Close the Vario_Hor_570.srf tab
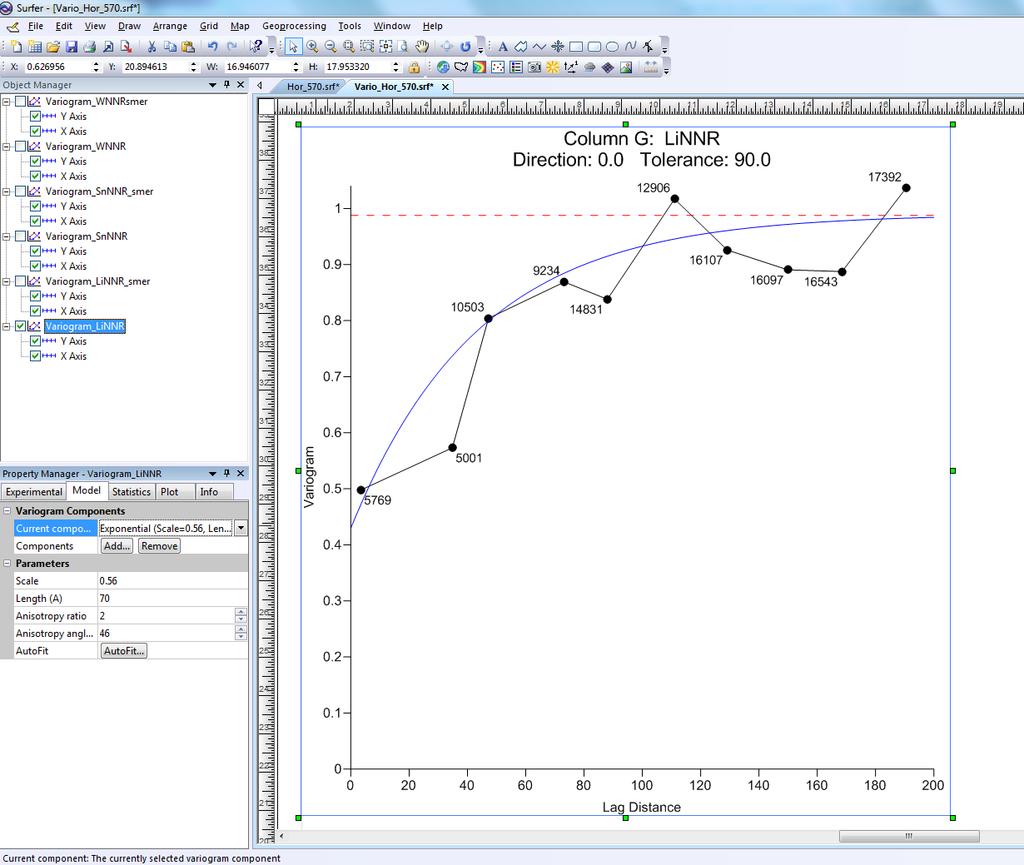 point(445,87)
